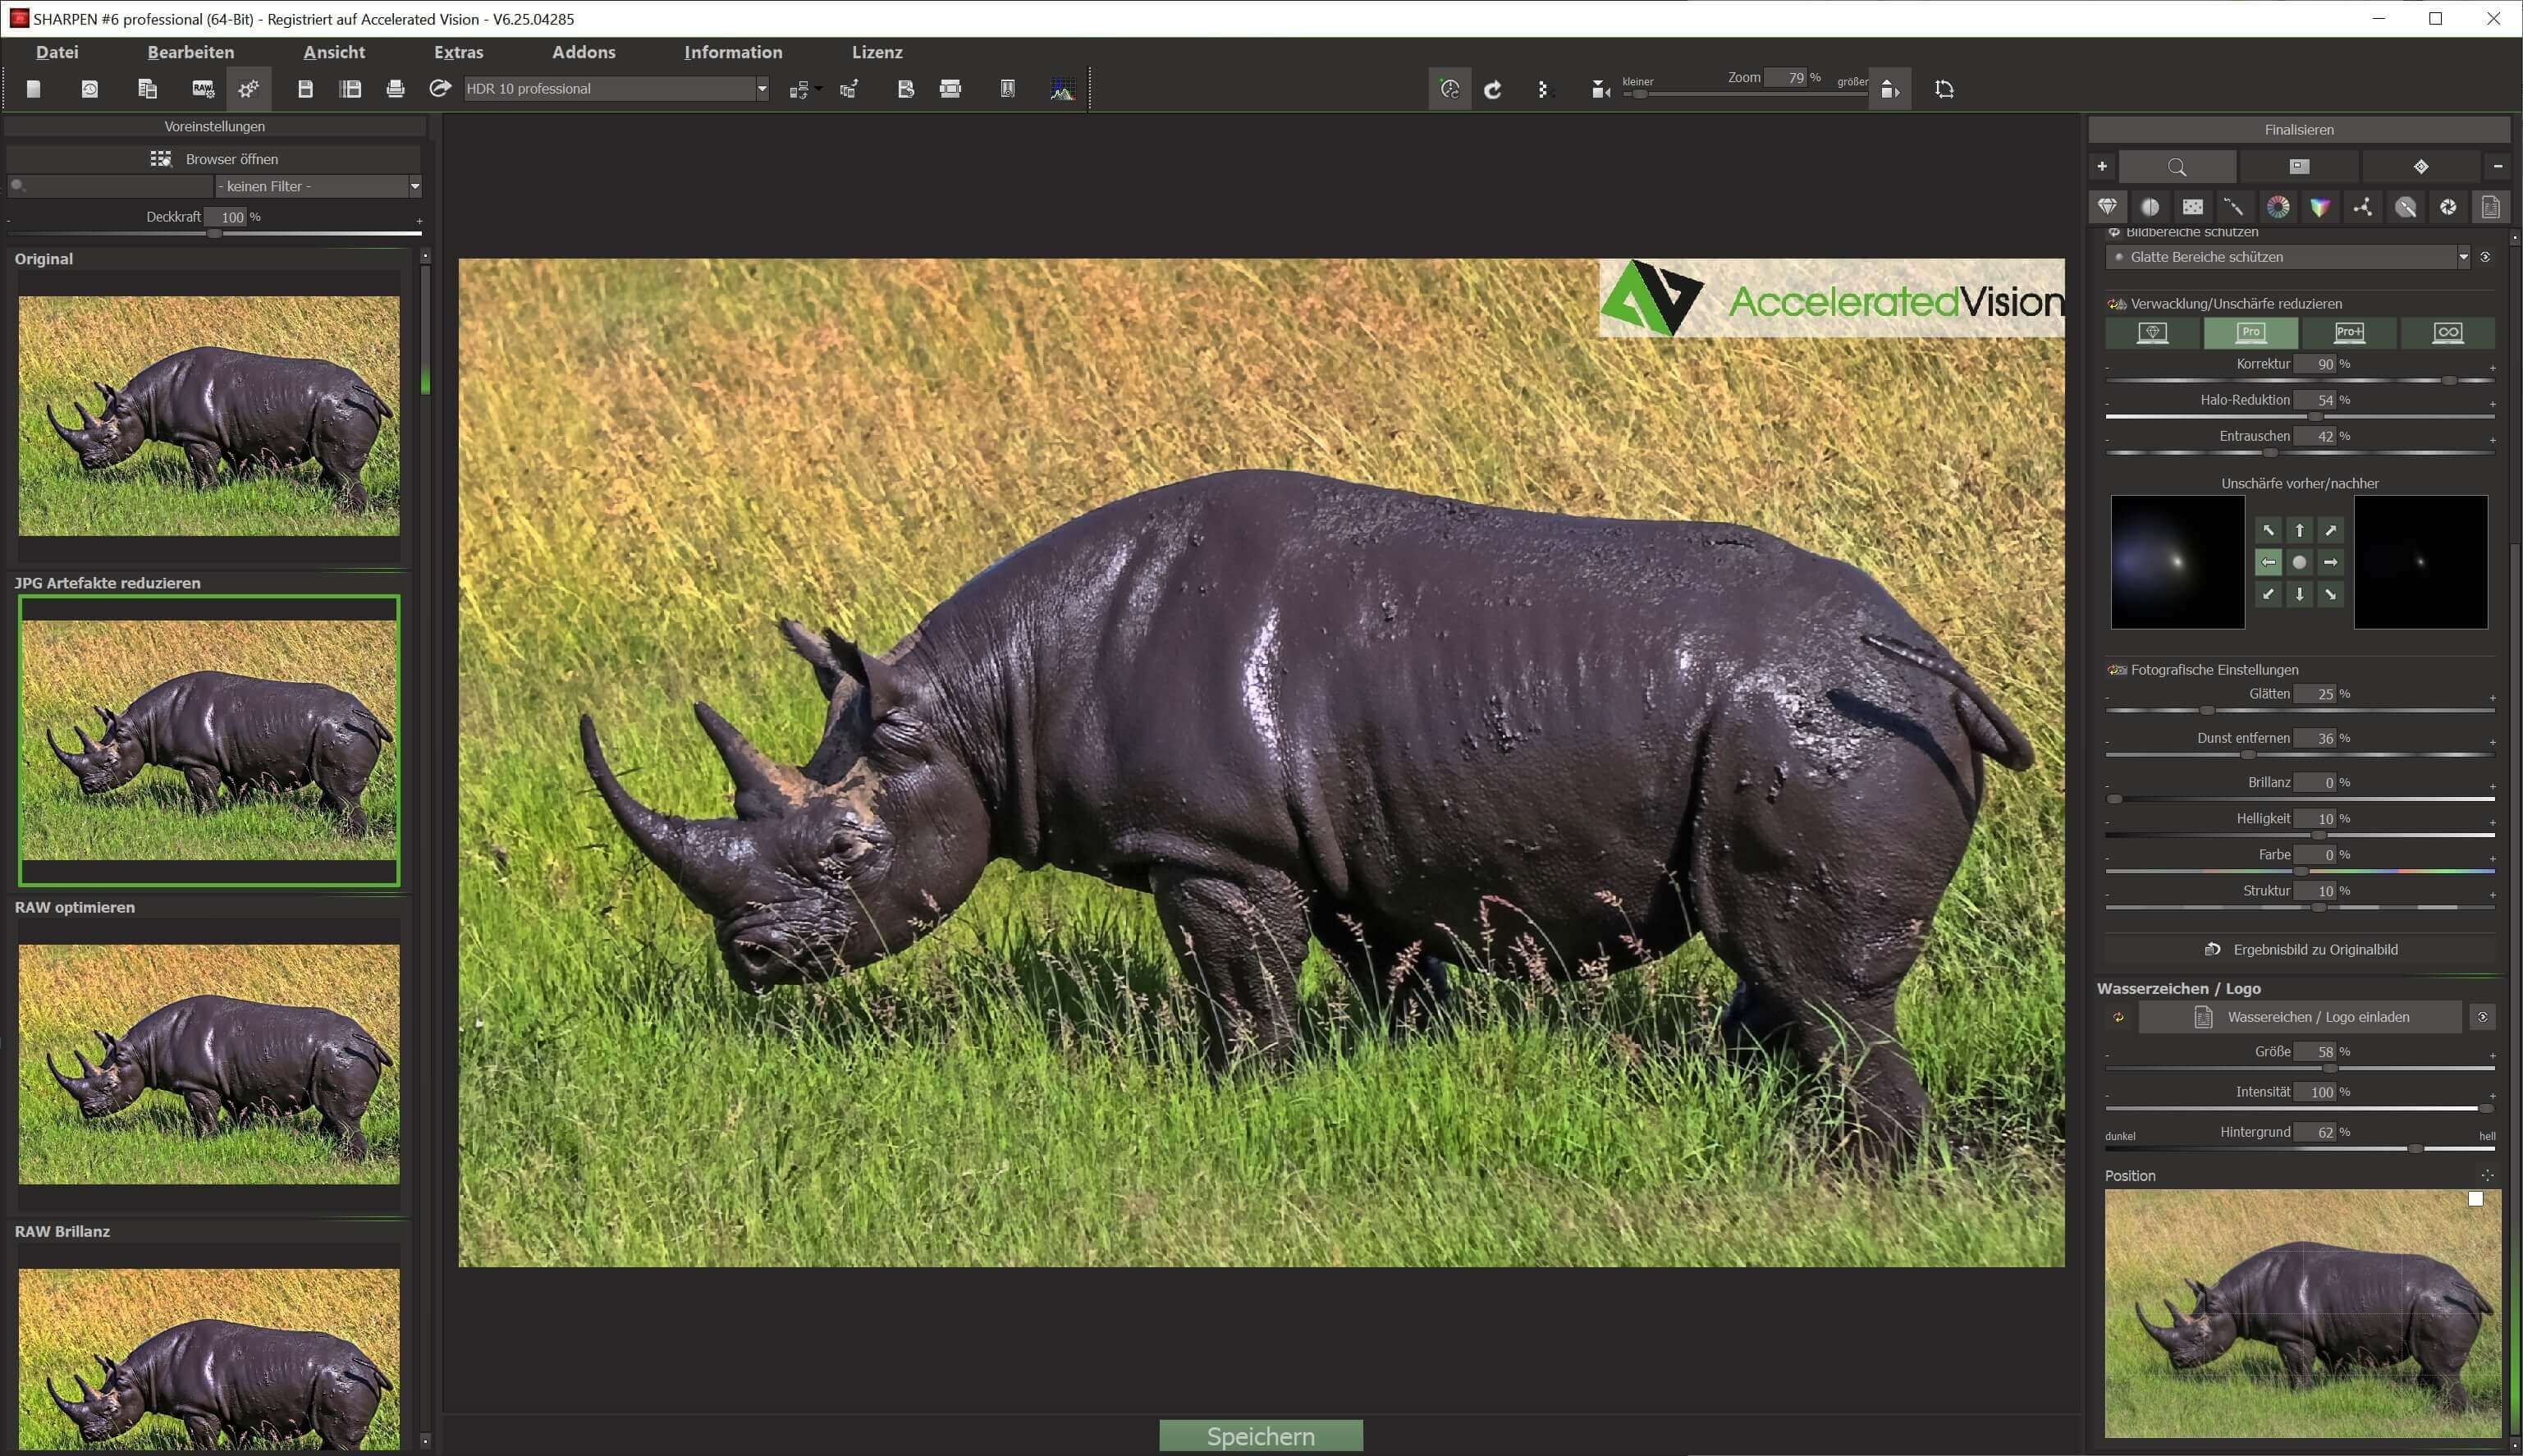This screenshot has width=2523, height=1456.
Task: Click the diamond icon below Finalisieren
Action: [x=2420, y=166]
